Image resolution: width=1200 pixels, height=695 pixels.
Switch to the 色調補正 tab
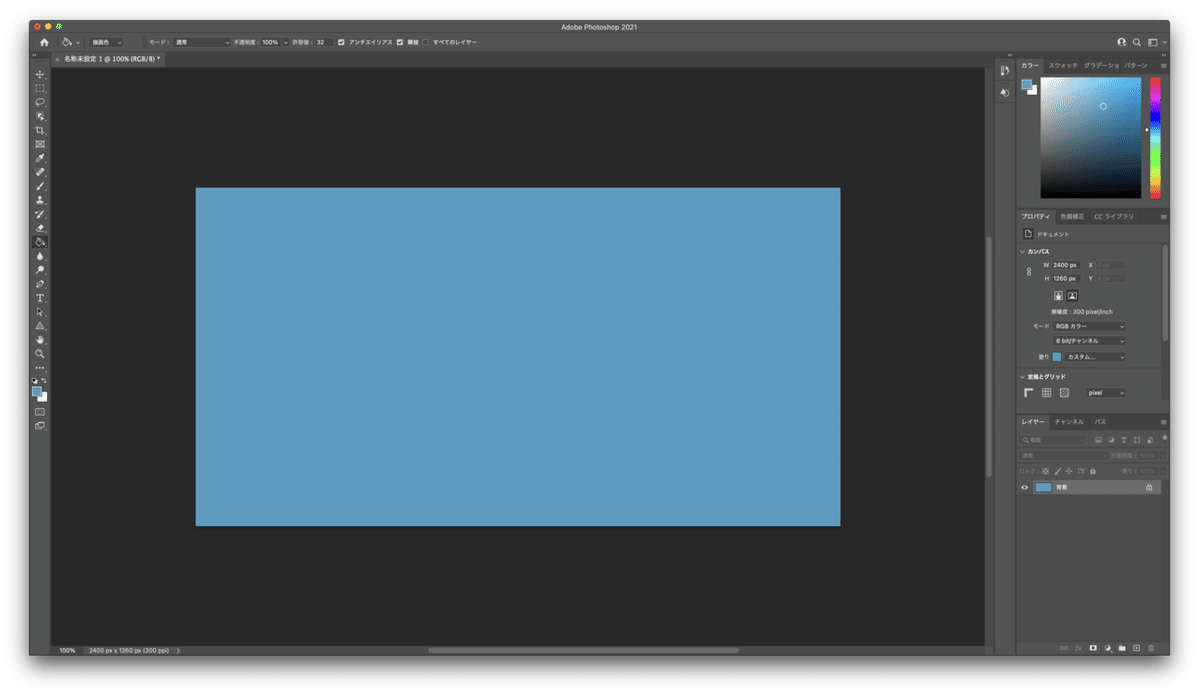pyautogui.click(x=1071, y=217)
